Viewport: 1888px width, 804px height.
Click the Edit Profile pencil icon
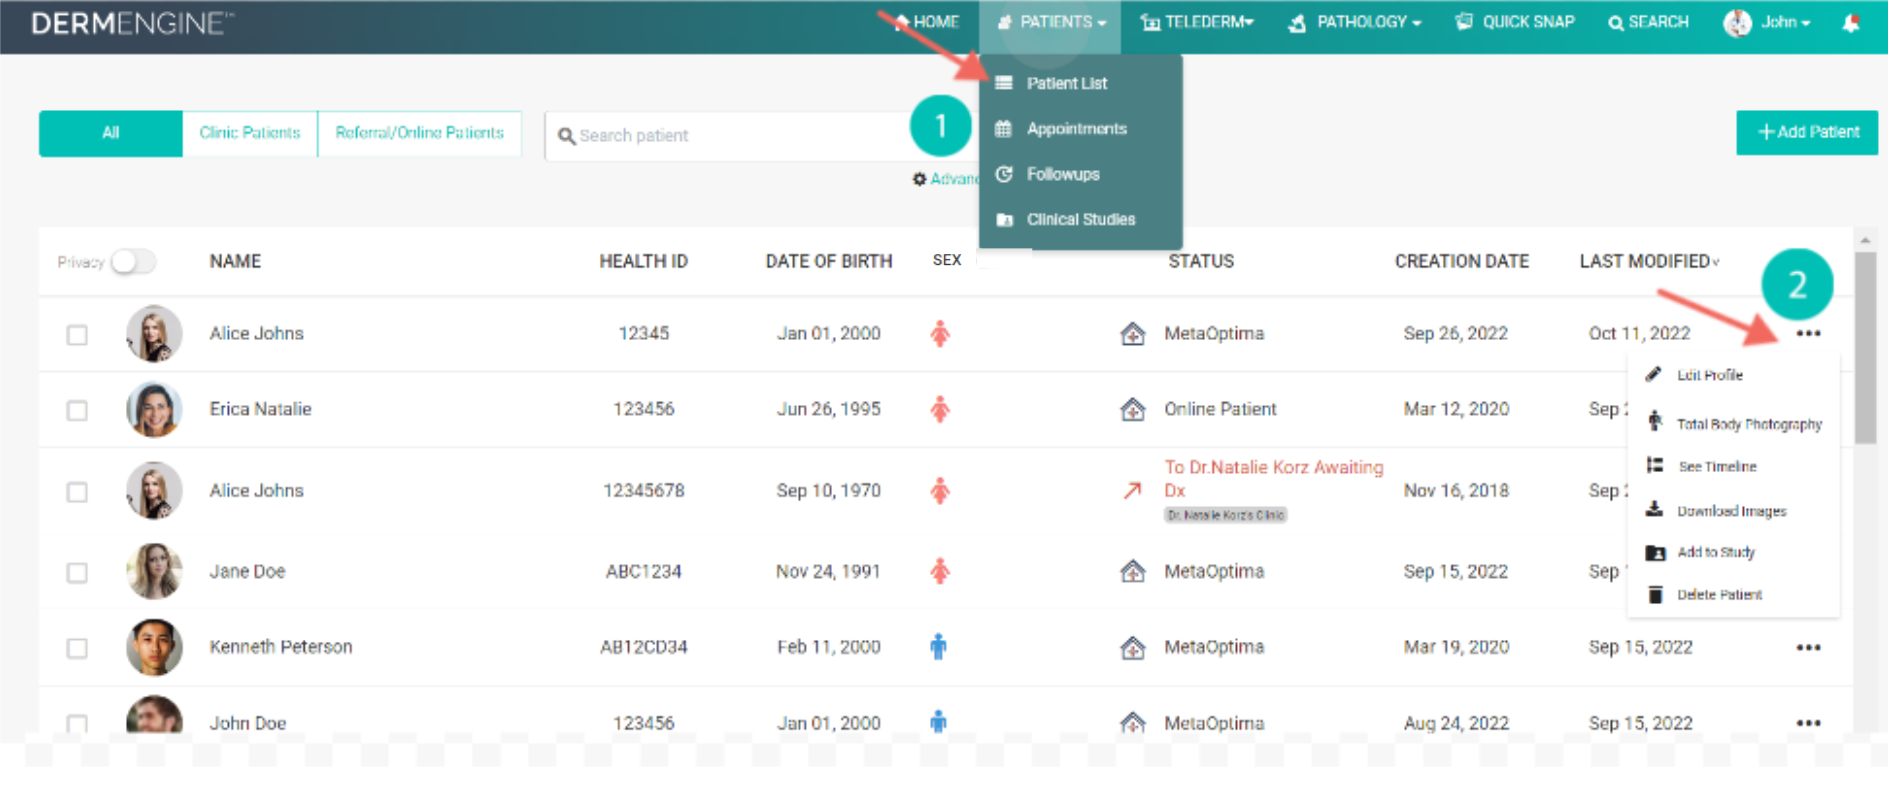(x=1655, y=375)
